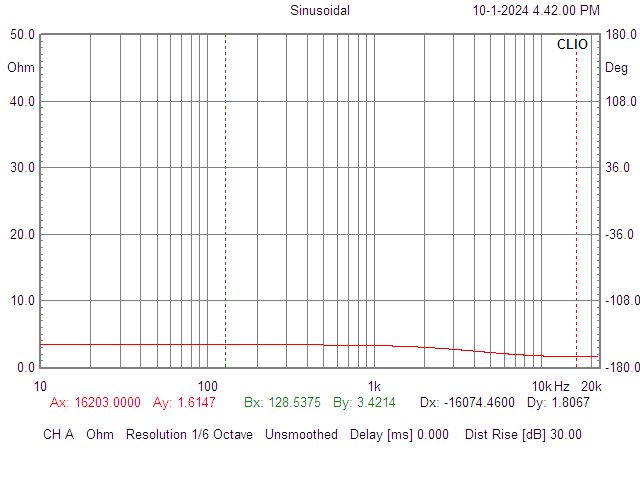Click the date and time stamp
The width and height of the screenshot is (640, 480).
(536, 11)
